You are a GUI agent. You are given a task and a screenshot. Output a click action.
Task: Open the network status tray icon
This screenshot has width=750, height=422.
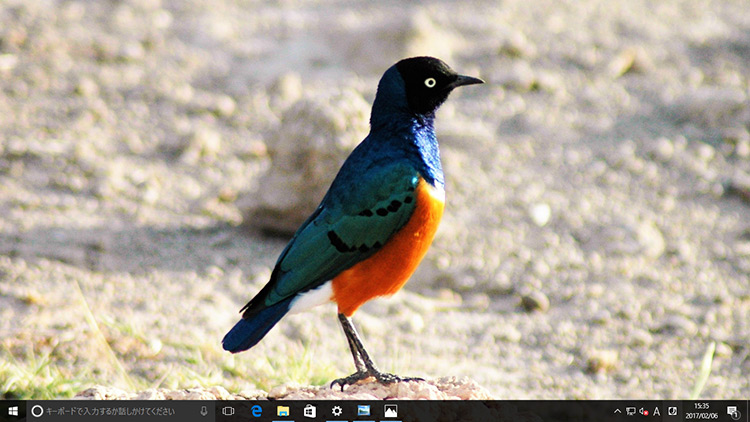(x=630, y=411)
